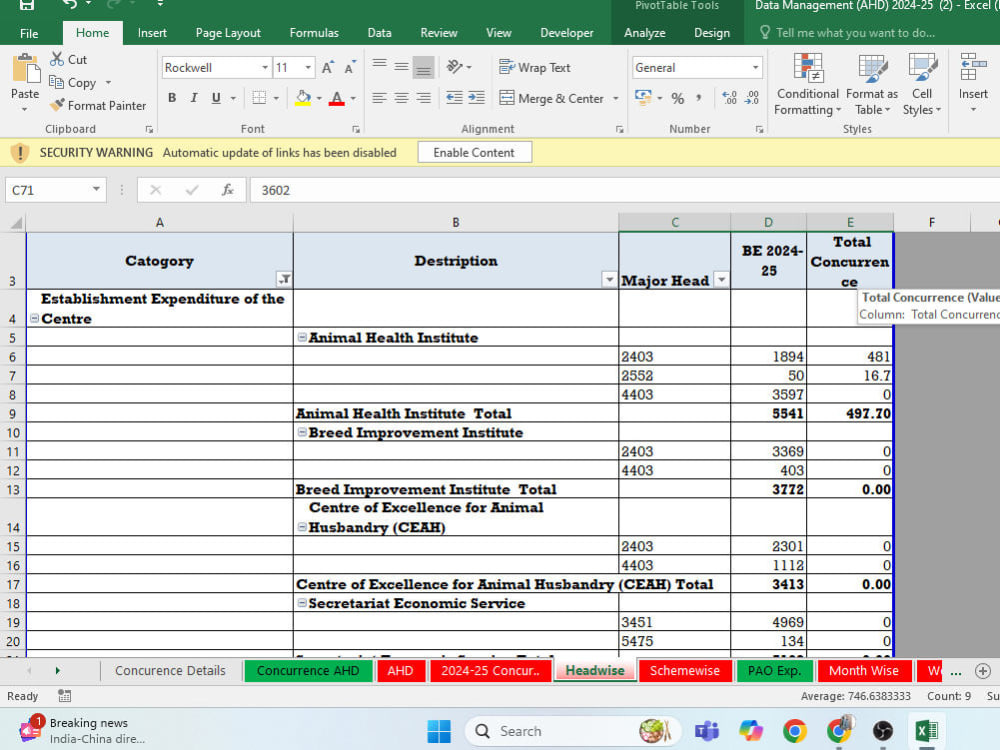
Task: Open the PivotTable Analyze tab
Action: 644,33
